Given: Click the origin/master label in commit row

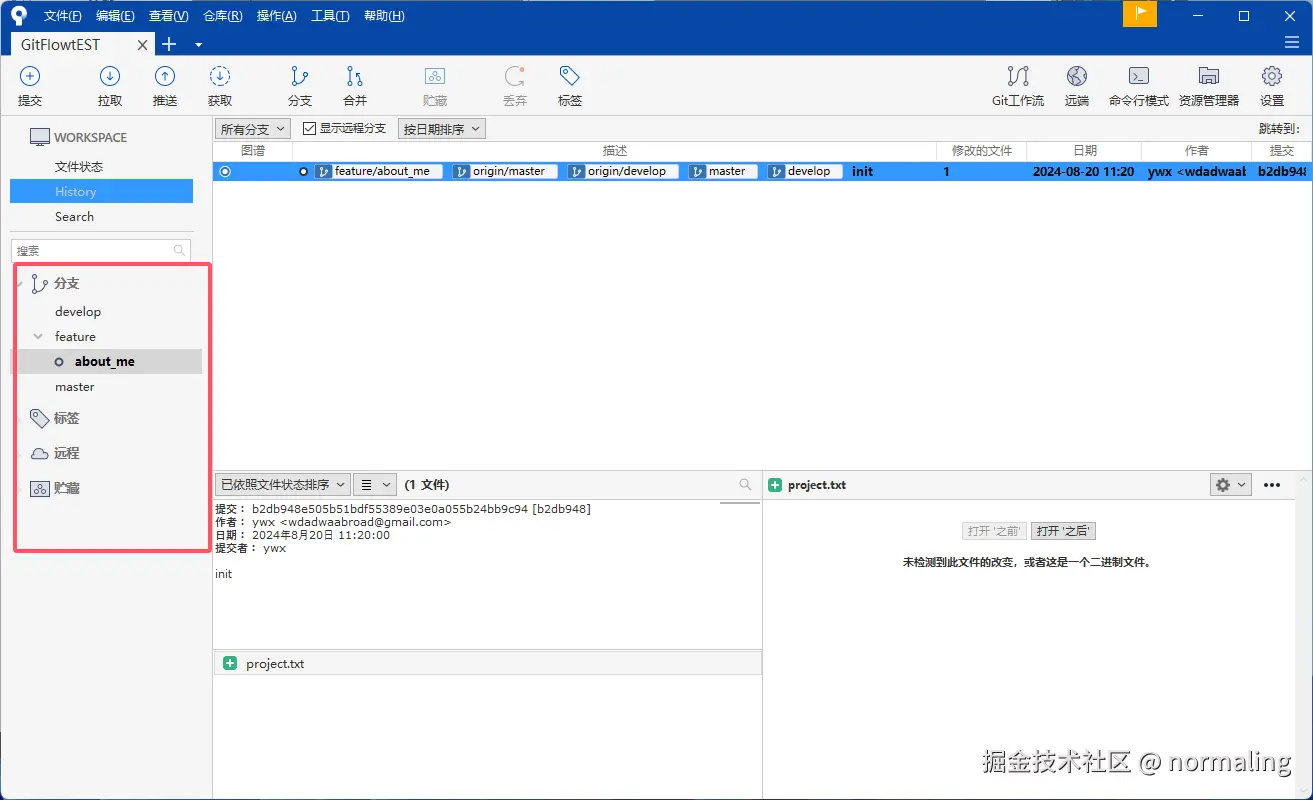Looking at the screenshot, I should pos(505,171).
